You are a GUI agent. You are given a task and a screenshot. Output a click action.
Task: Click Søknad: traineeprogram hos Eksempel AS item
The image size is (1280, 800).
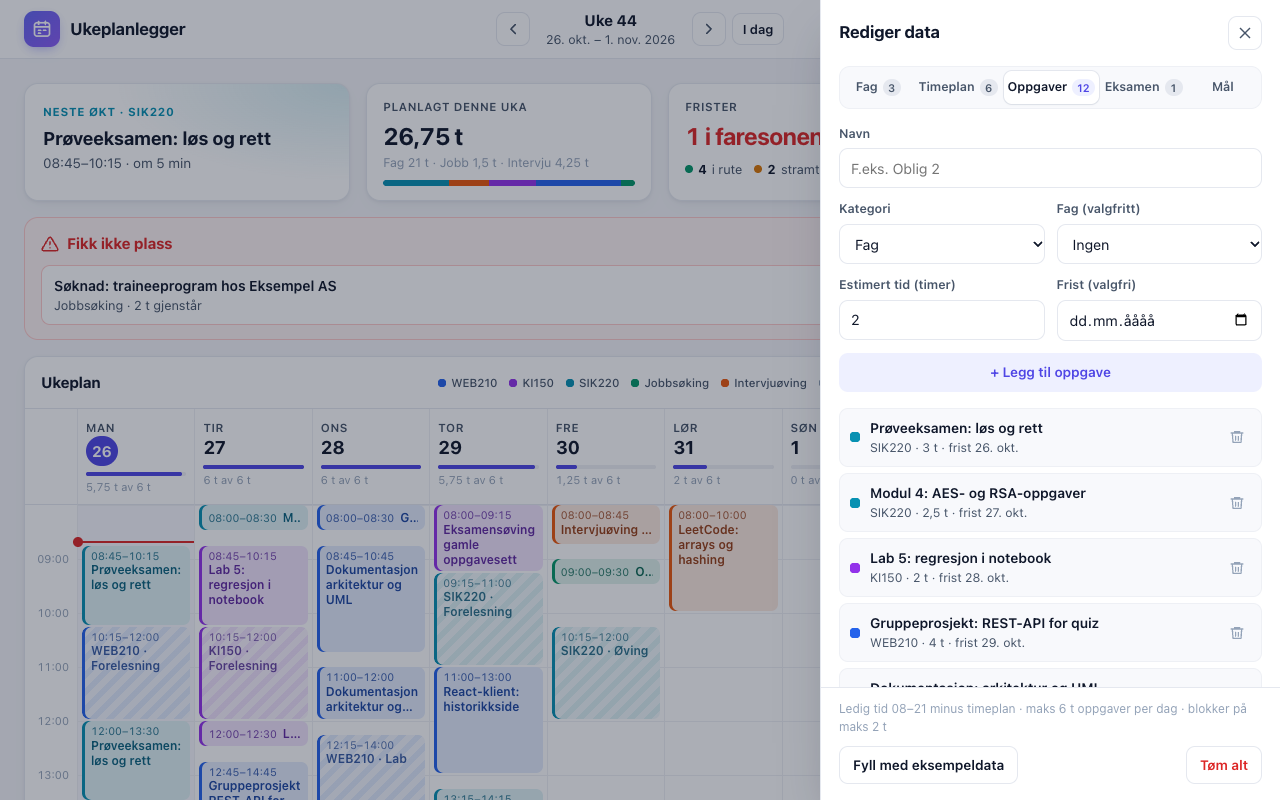point(428,295)
